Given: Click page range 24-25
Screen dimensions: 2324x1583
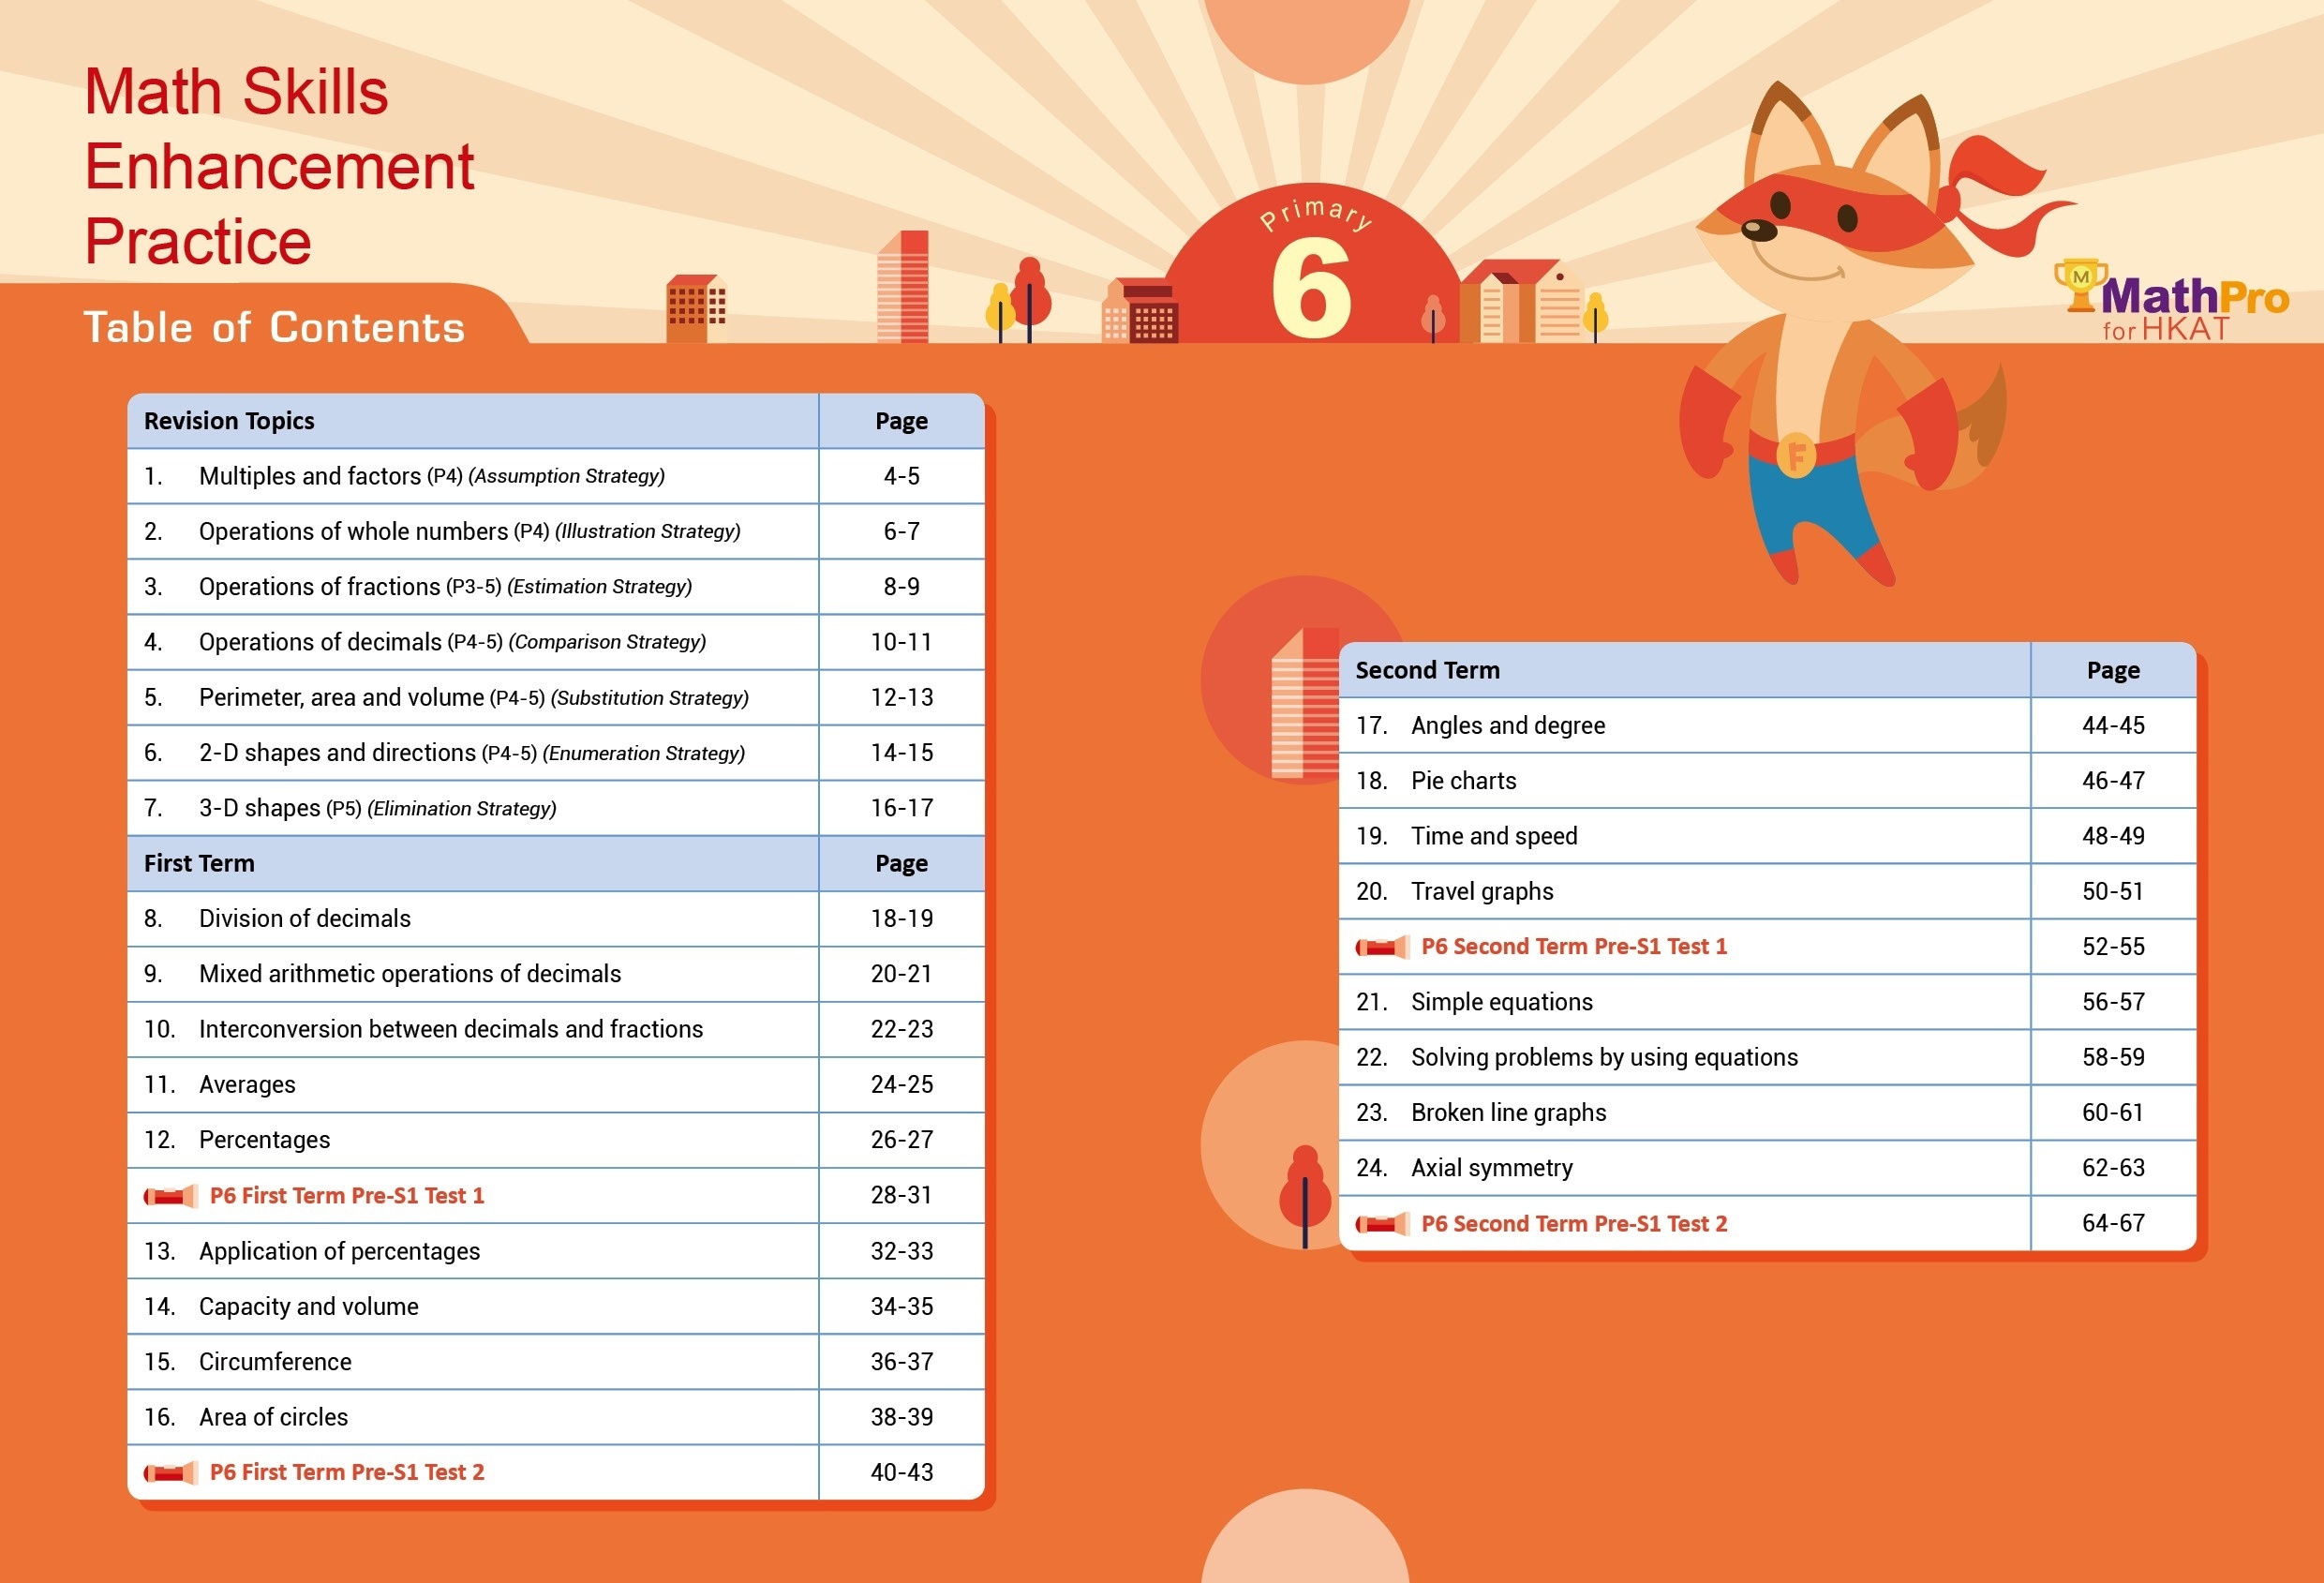Looking at the screenshot, I should click(x=901, y=1085).
